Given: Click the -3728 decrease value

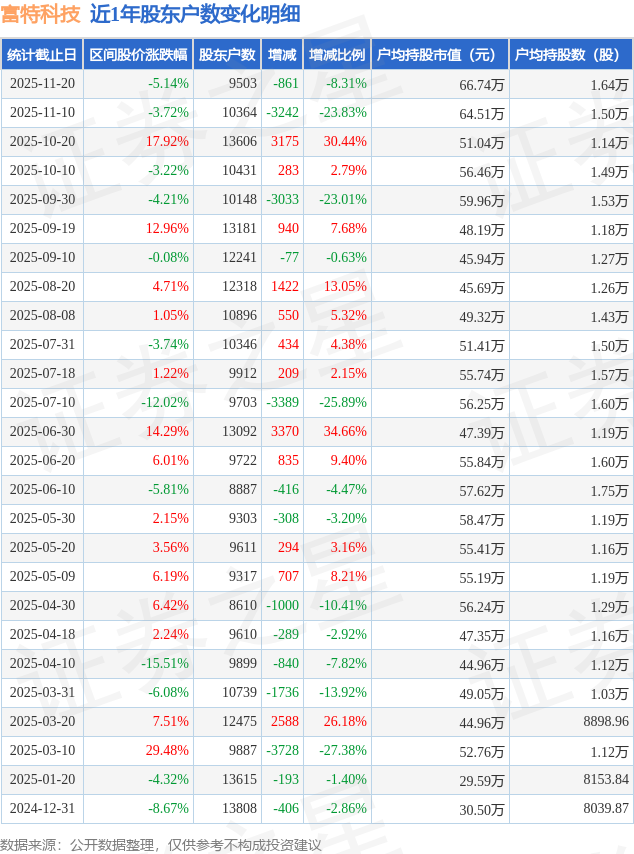Looking at the screenshot, I should (x=282, y=751).
